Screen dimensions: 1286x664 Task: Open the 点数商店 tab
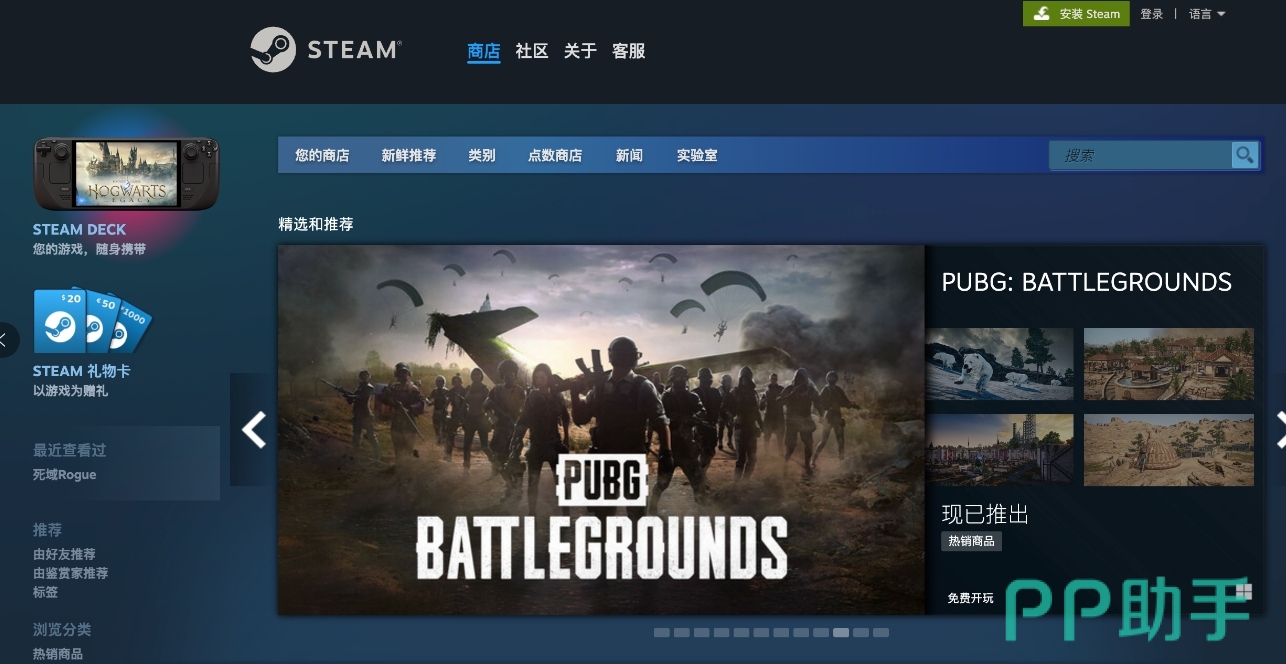coord(555,155)
